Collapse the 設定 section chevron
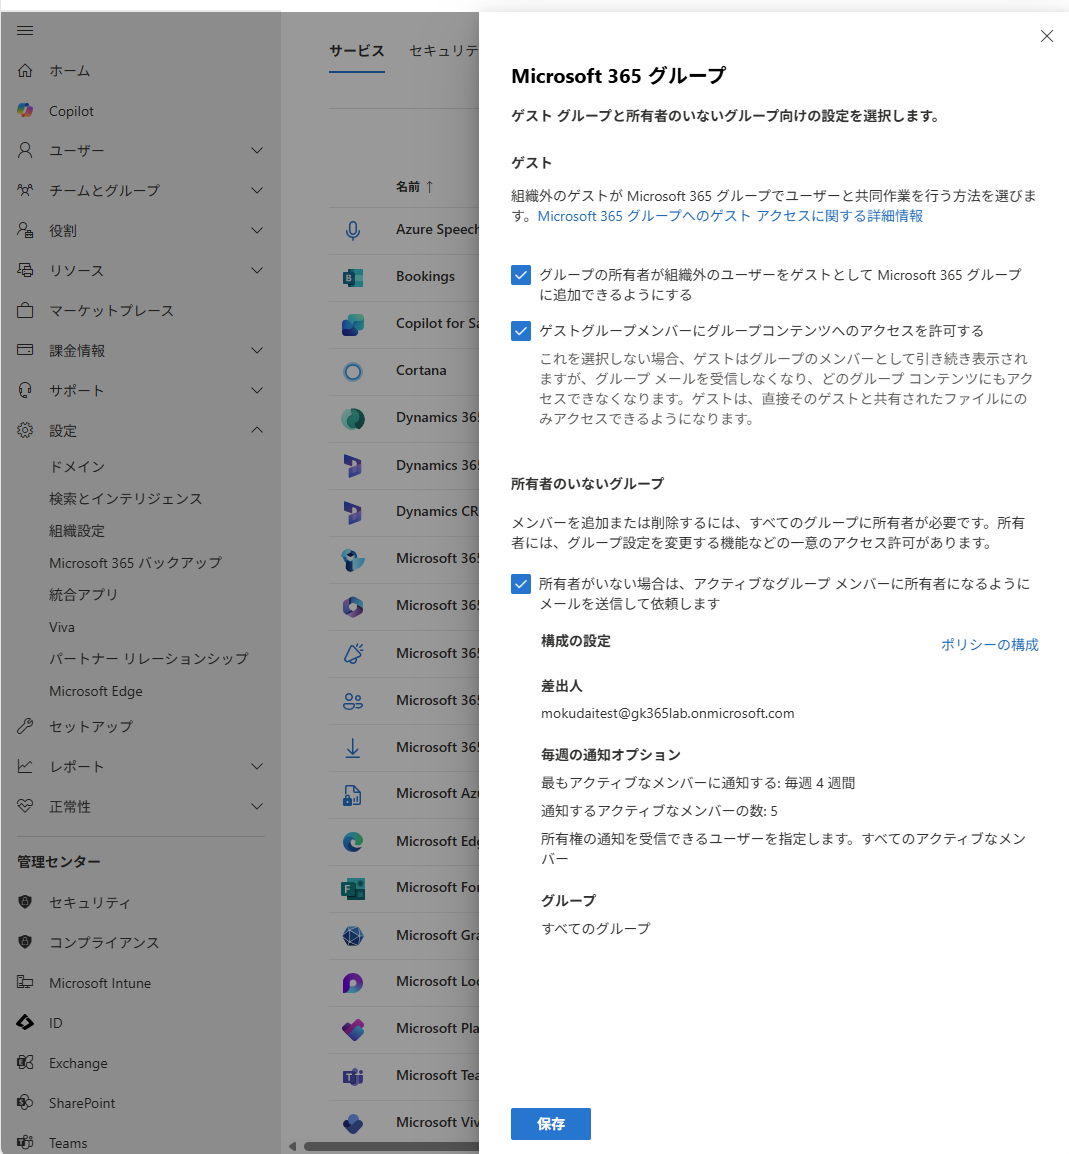 [257, 430]
